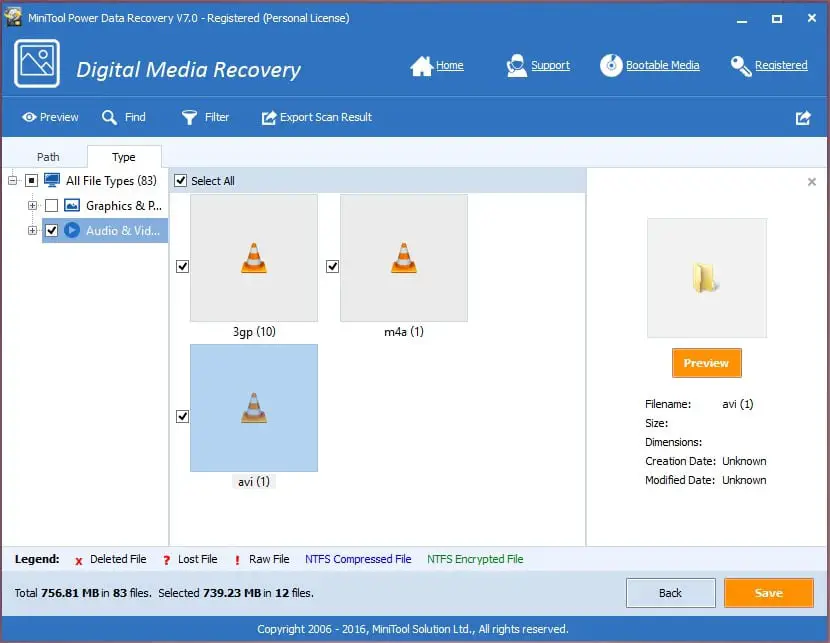Screen dimensions: 830x643
Task: Click the Filter funnel icon
Action: tap(189, 117)
